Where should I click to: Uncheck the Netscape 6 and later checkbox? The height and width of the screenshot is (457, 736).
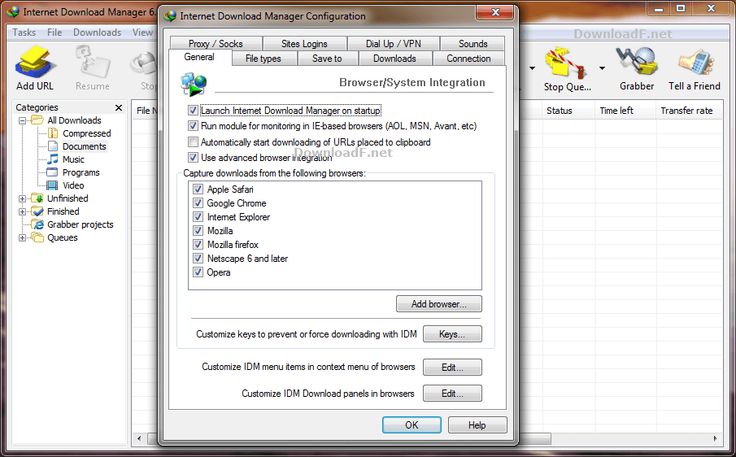[198, 258]
